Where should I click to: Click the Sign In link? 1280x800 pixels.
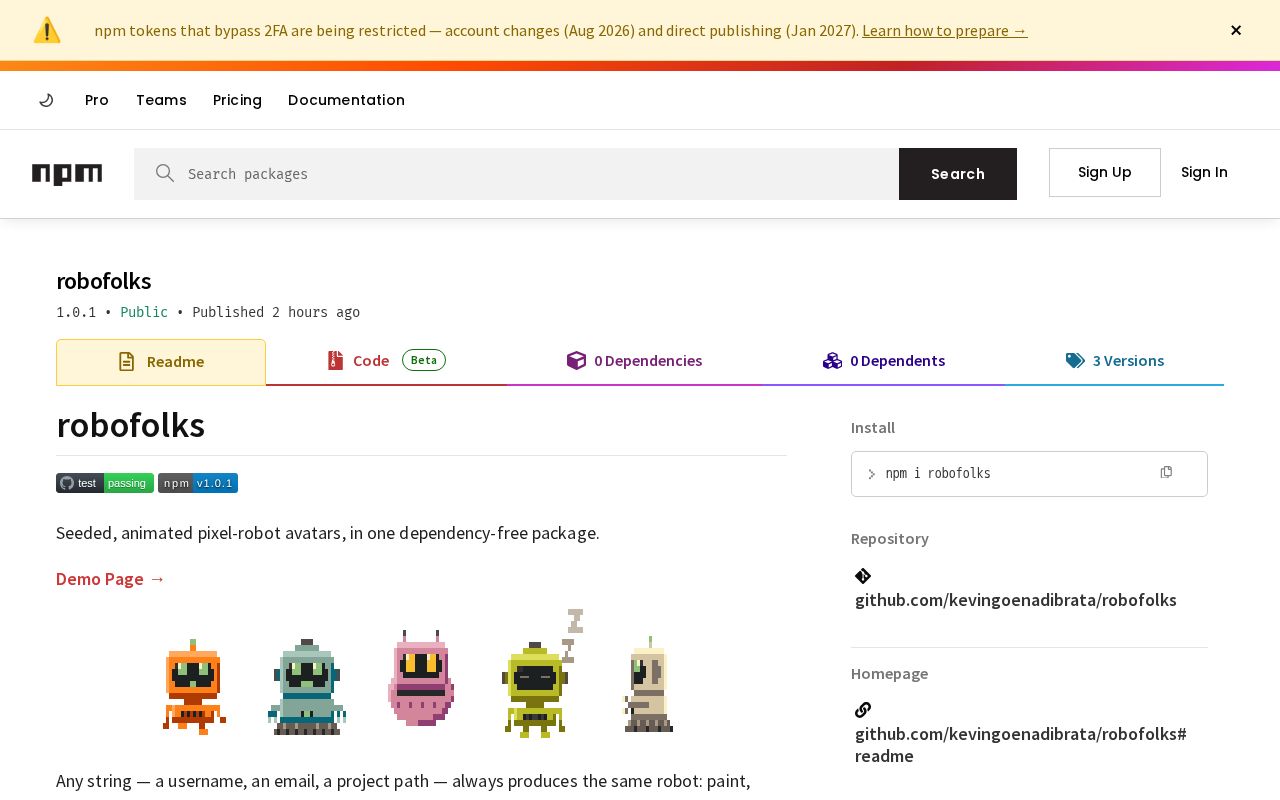coord(1204,172)
